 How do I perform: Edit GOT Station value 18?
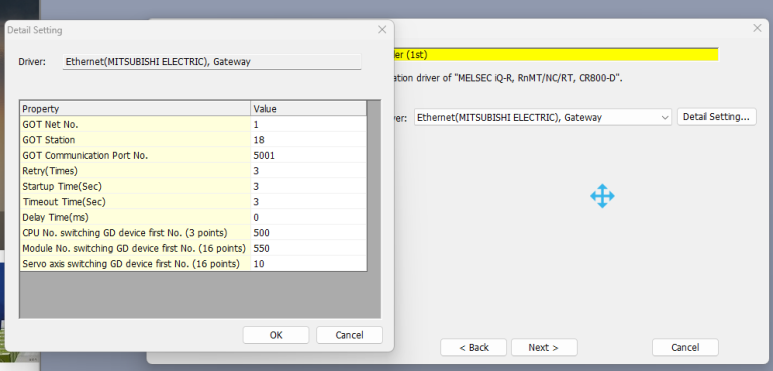pos(309,140)
